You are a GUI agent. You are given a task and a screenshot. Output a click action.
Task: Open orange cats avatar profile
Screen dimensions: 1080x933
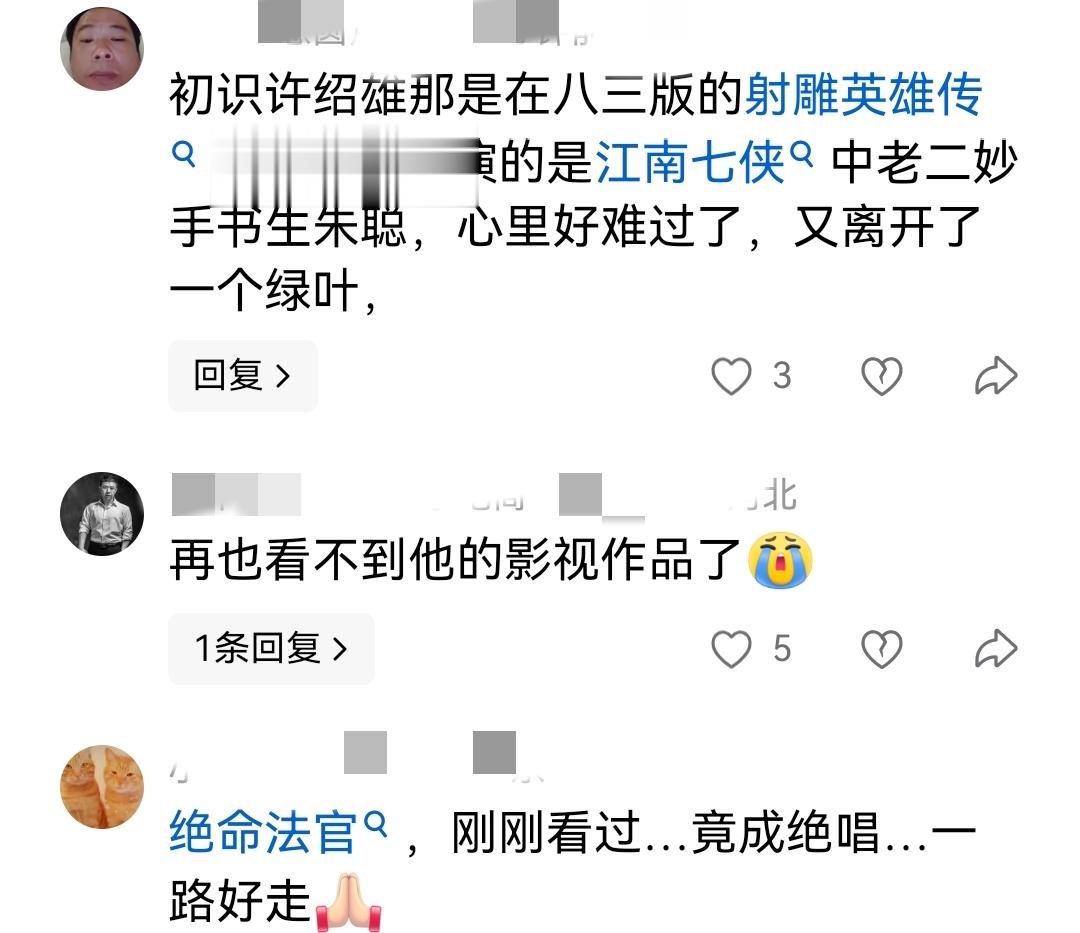pyautogui.click(x=102, y=786)
